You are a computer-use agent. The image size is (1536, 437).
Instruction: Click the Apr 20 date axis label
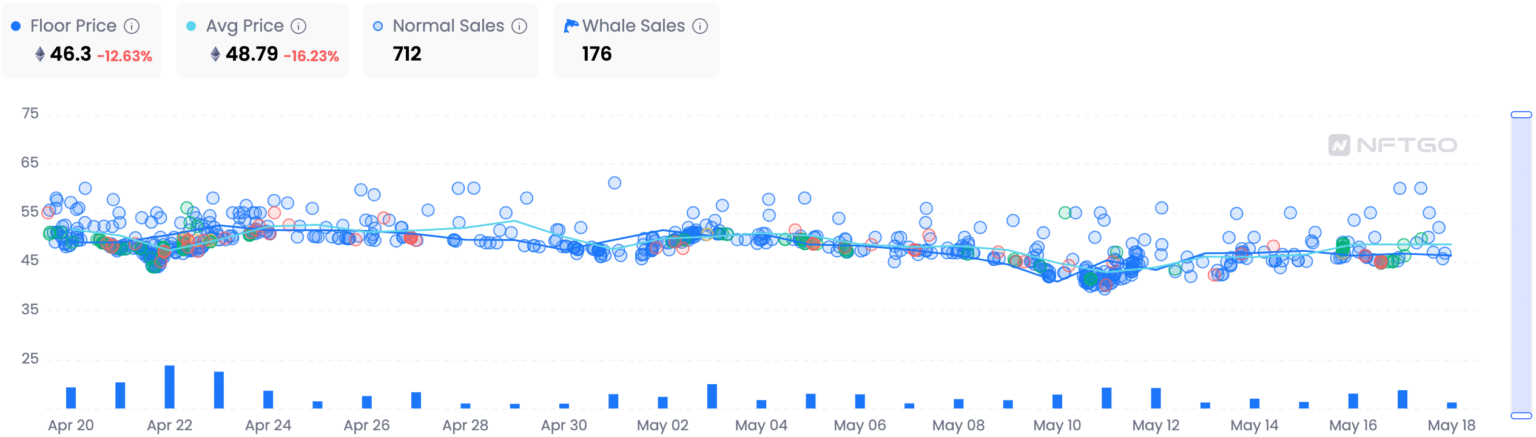[x=71, y=425]
